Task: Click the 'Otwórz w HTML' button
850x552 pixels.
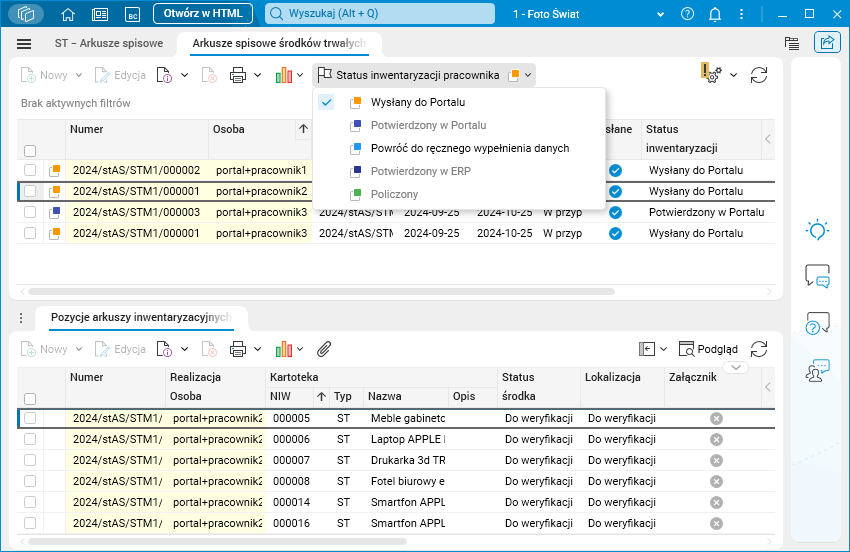Action: (x=202, y=14)
